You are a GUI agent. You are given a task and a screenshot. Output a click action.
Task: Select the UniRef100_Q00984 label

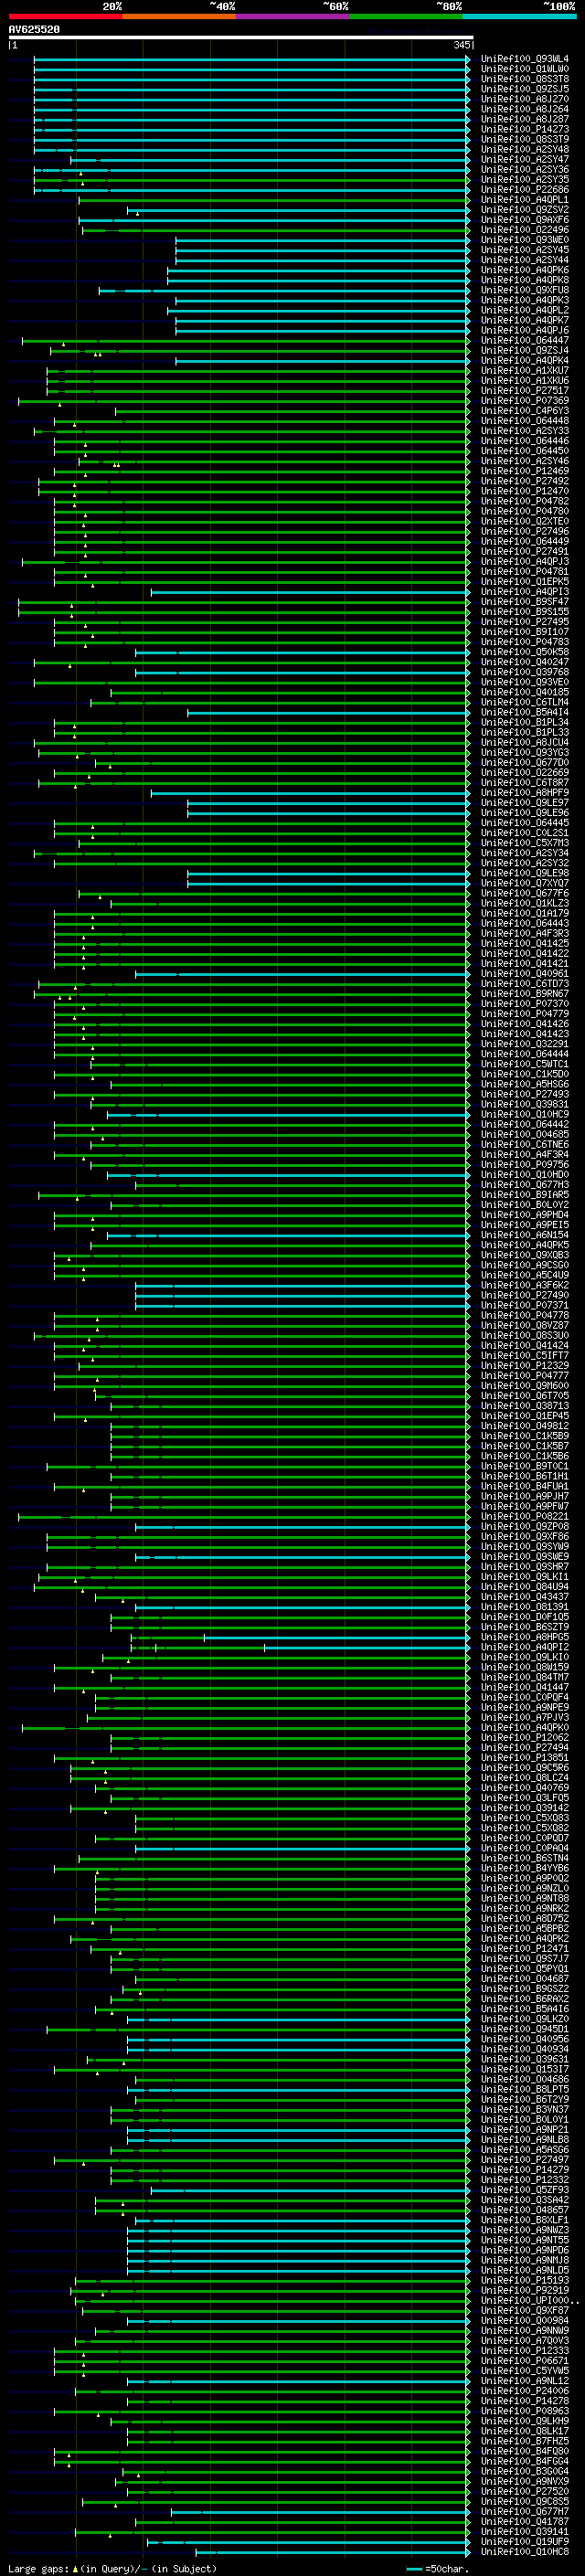524,2322
